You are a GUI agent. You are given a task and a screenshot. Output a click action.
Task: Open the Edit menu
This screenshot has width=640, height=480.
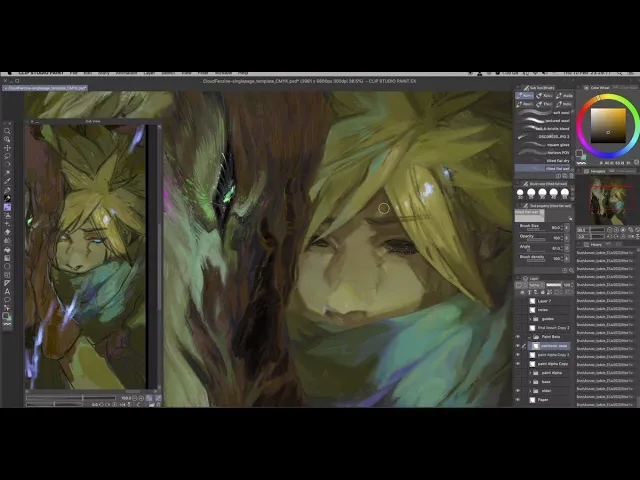(88, 73)
